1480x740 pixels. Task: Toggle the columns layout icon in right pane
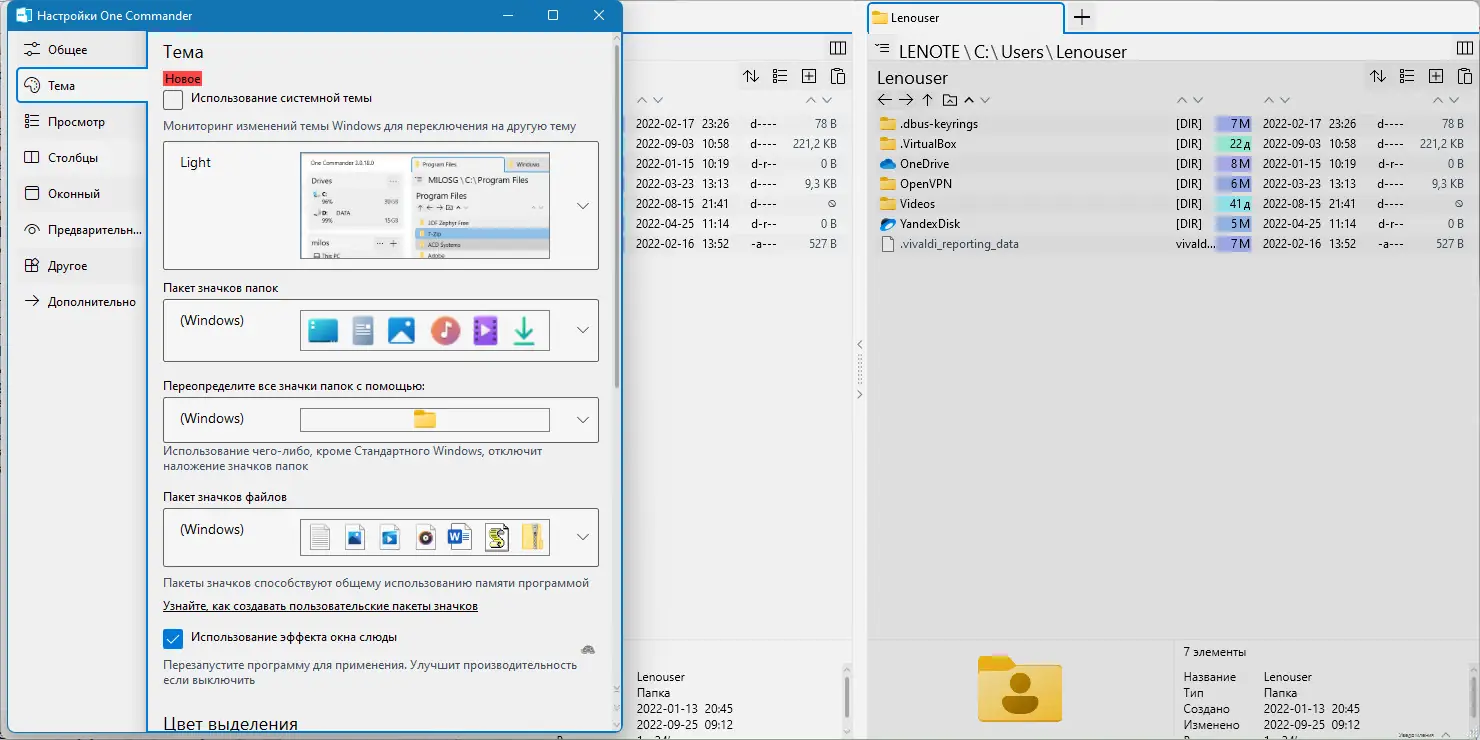pos(1464,48)
